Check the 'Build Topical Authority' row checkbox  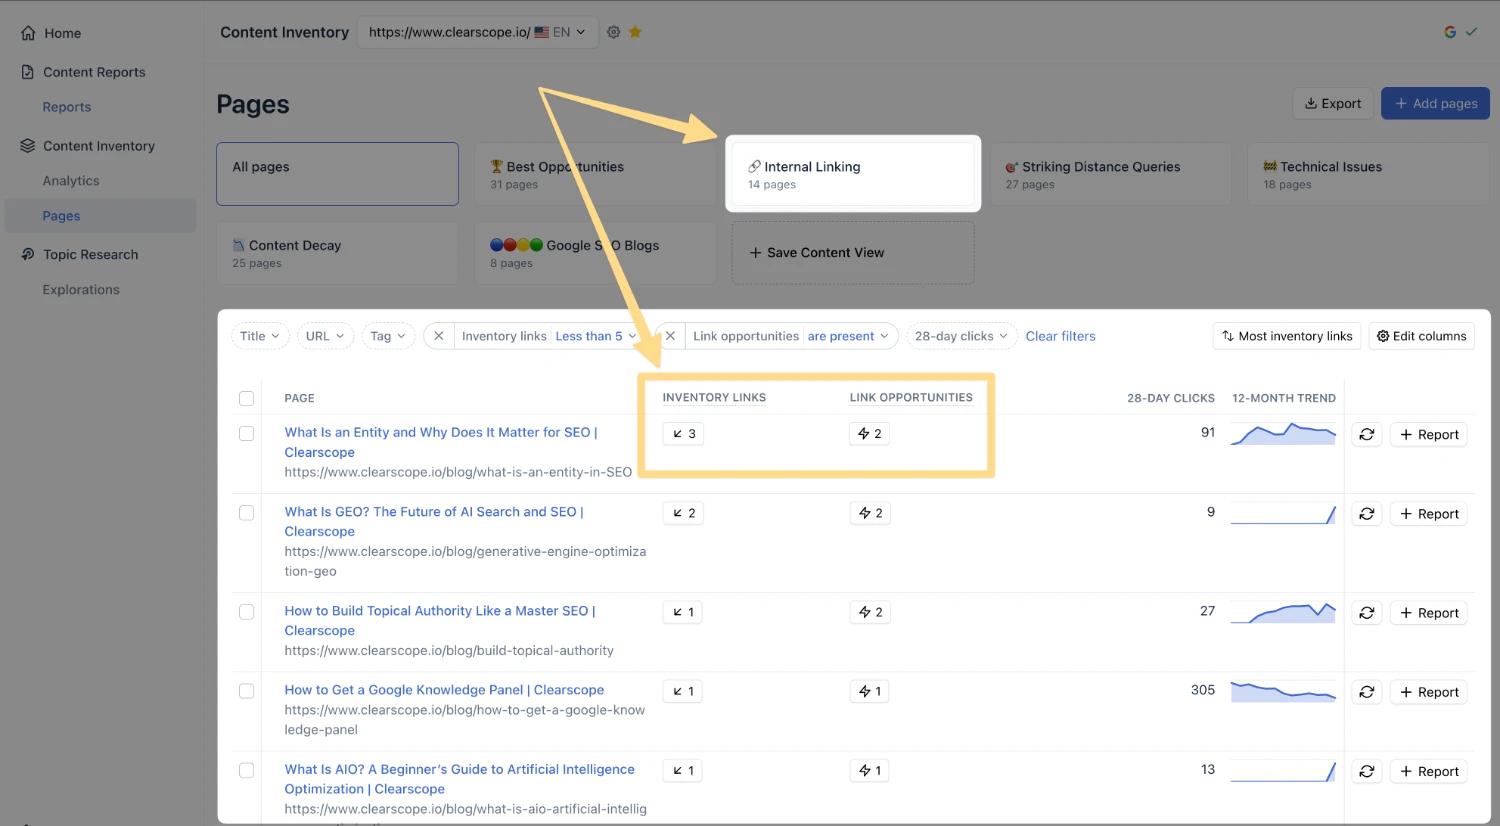246,611
